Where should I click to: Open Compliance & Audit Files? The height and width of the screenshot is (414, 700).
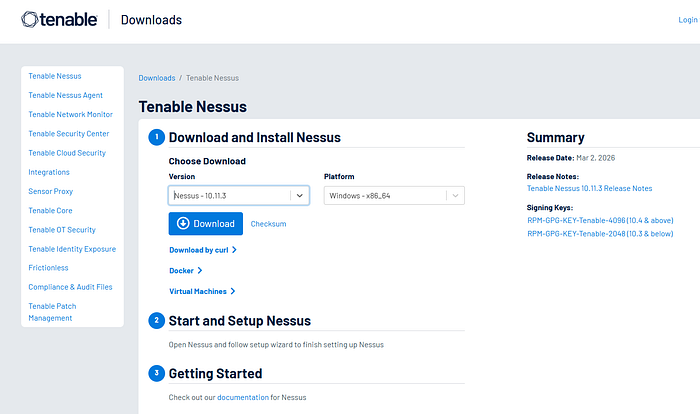coord(71,287)
